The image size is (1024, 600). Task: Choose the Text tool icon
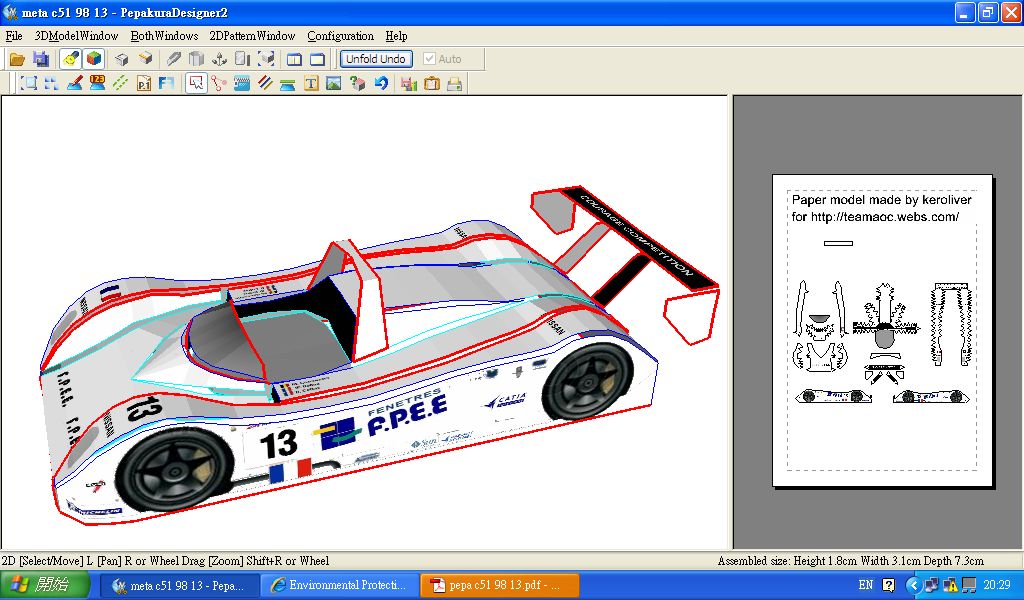click(x=311, y=84)
